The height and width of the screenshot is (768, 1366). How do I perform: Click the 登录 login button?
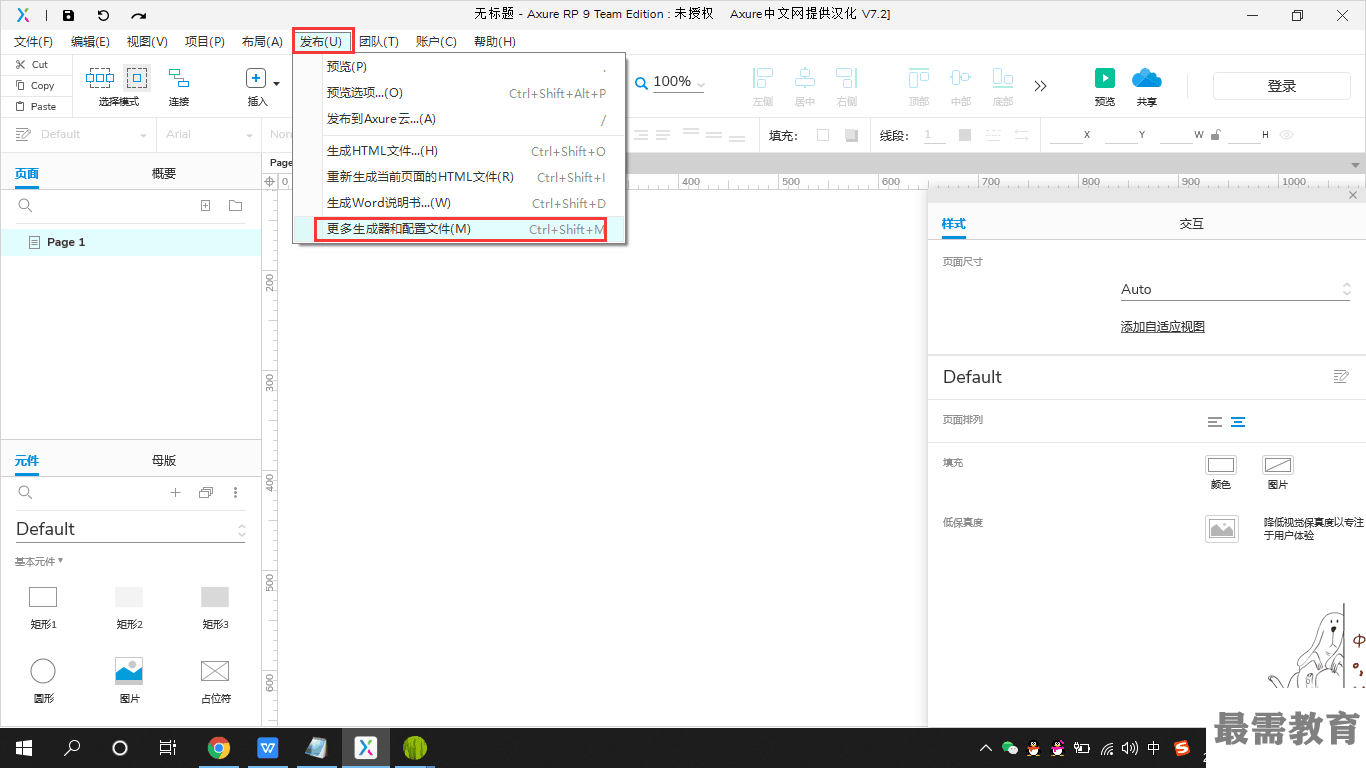pos(1282,86)
